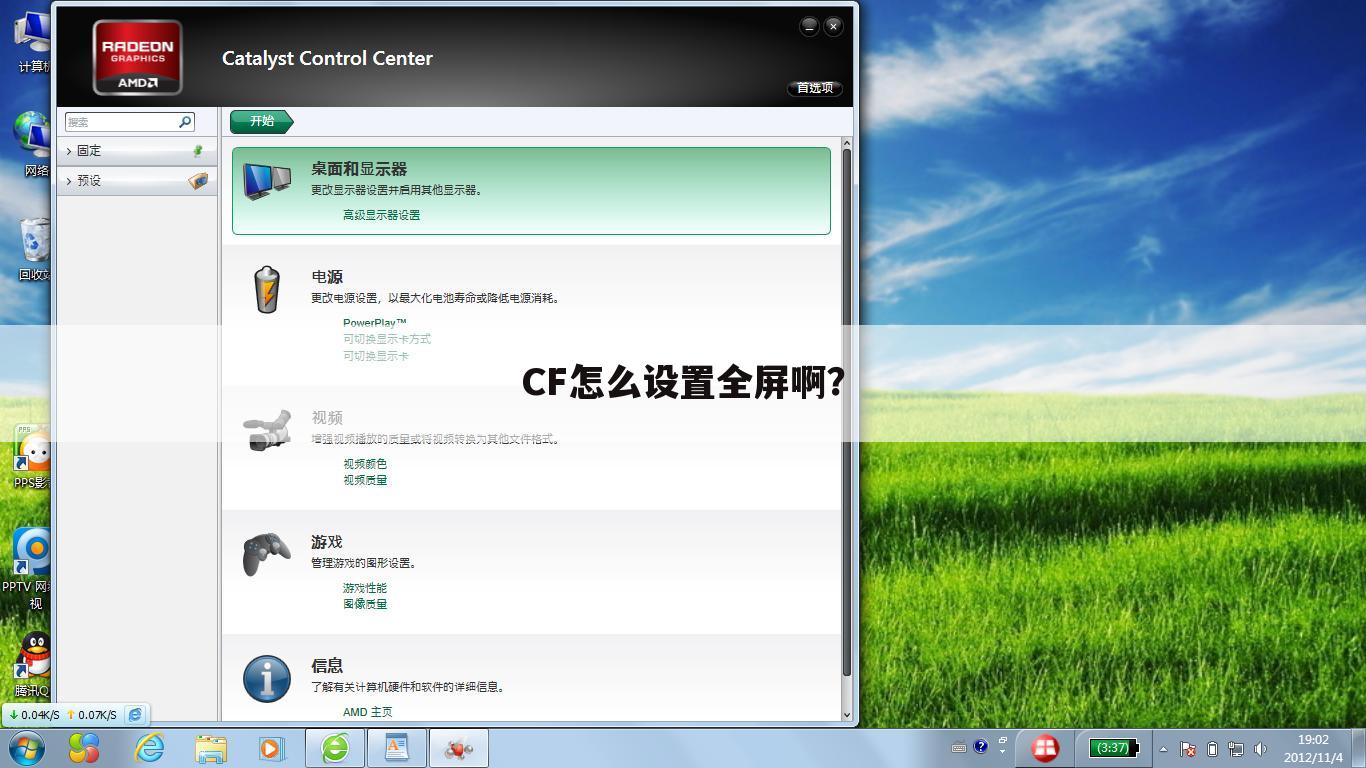
Task: Open the 视频质量 link
Action: tap(365, 480)
